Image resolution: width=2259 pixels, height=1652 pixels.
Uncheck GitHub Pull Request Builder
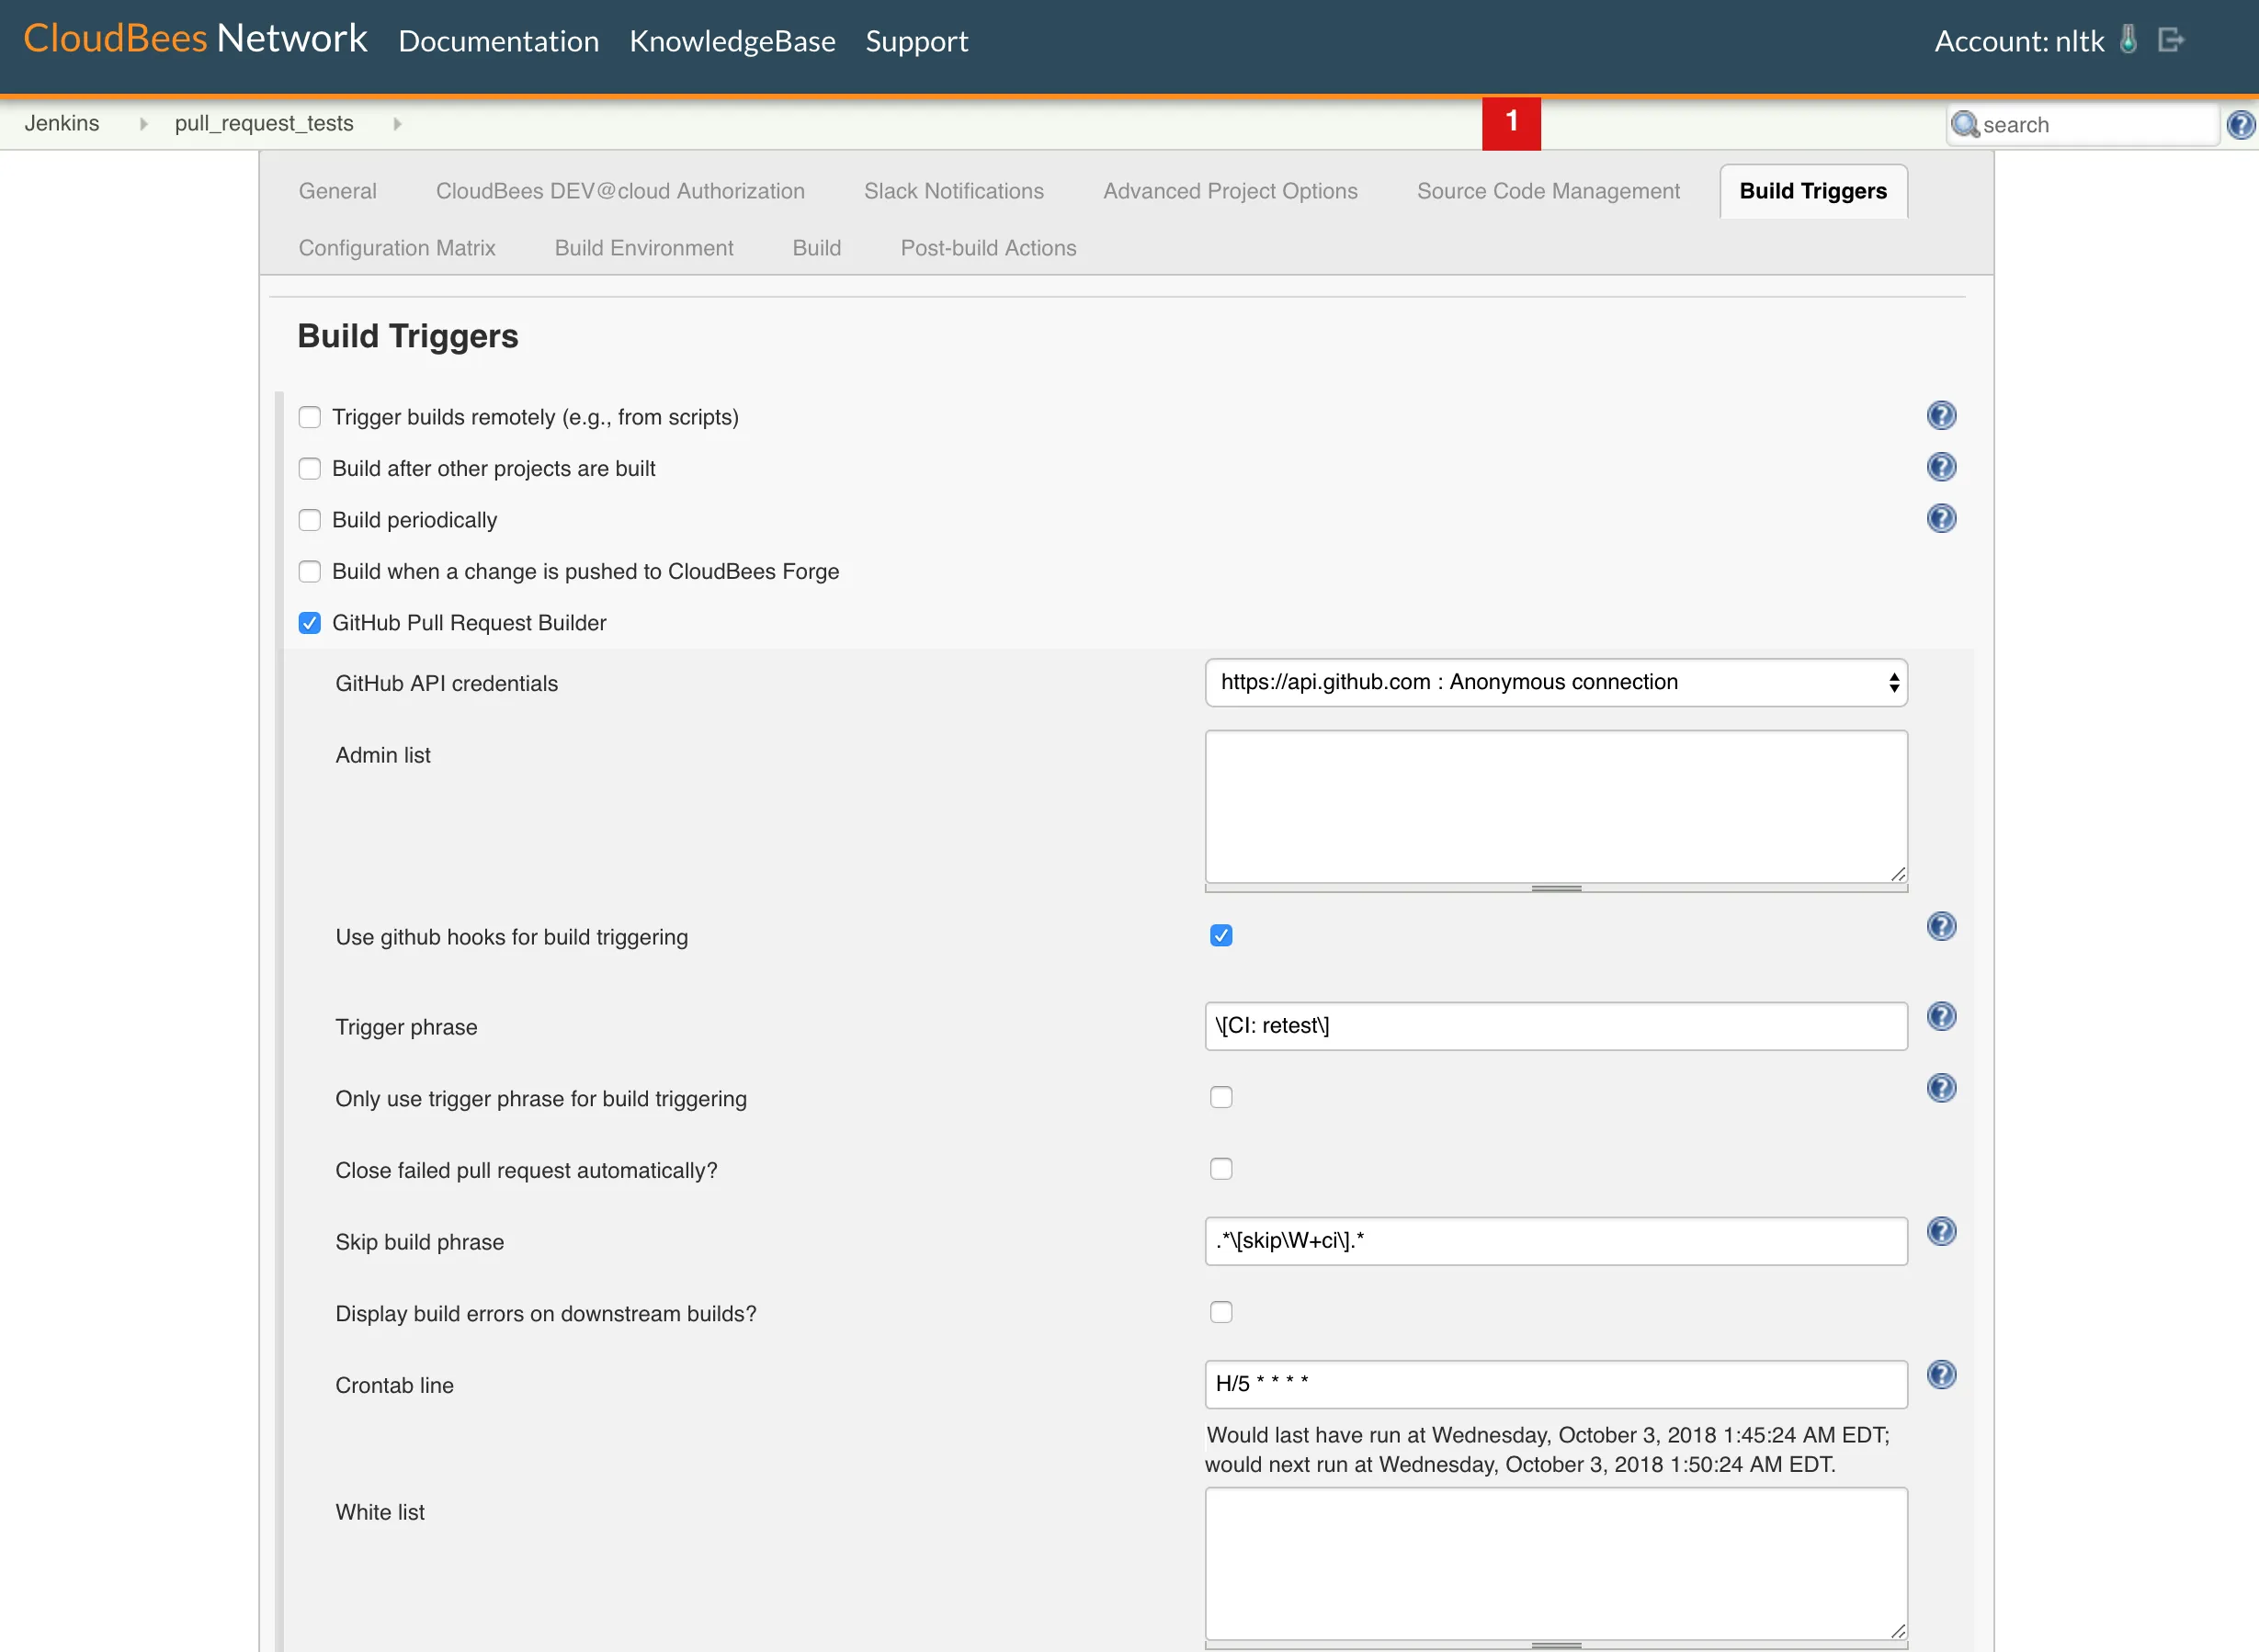pyautogui.click(x=310, y=623)
